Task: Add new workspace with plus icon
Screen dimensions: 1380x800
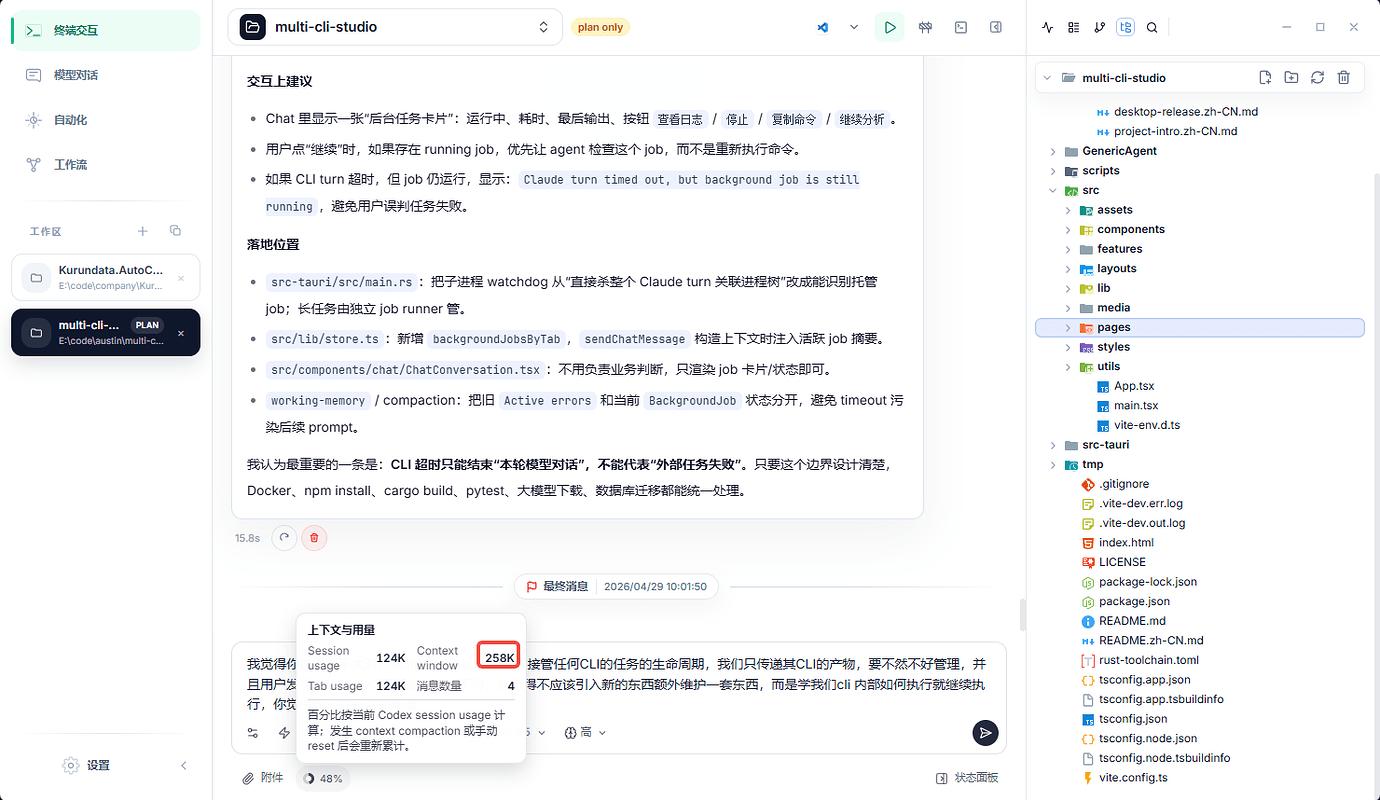Action: tap(142, 231)
